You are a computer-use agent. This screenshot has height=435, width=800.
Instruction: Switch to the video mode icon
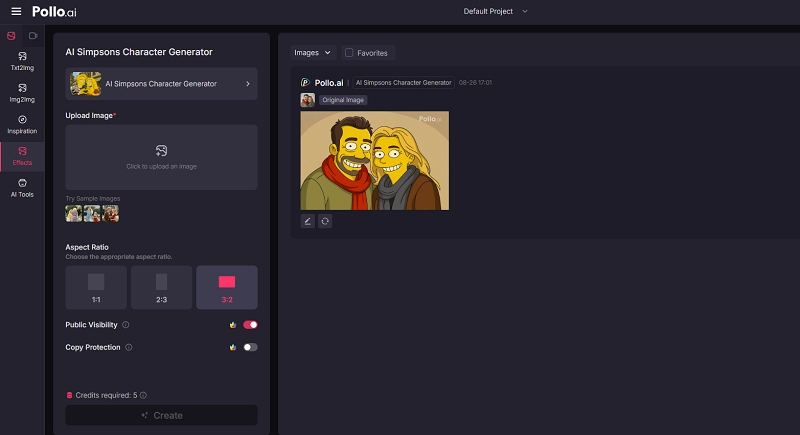tap(33, 36)
